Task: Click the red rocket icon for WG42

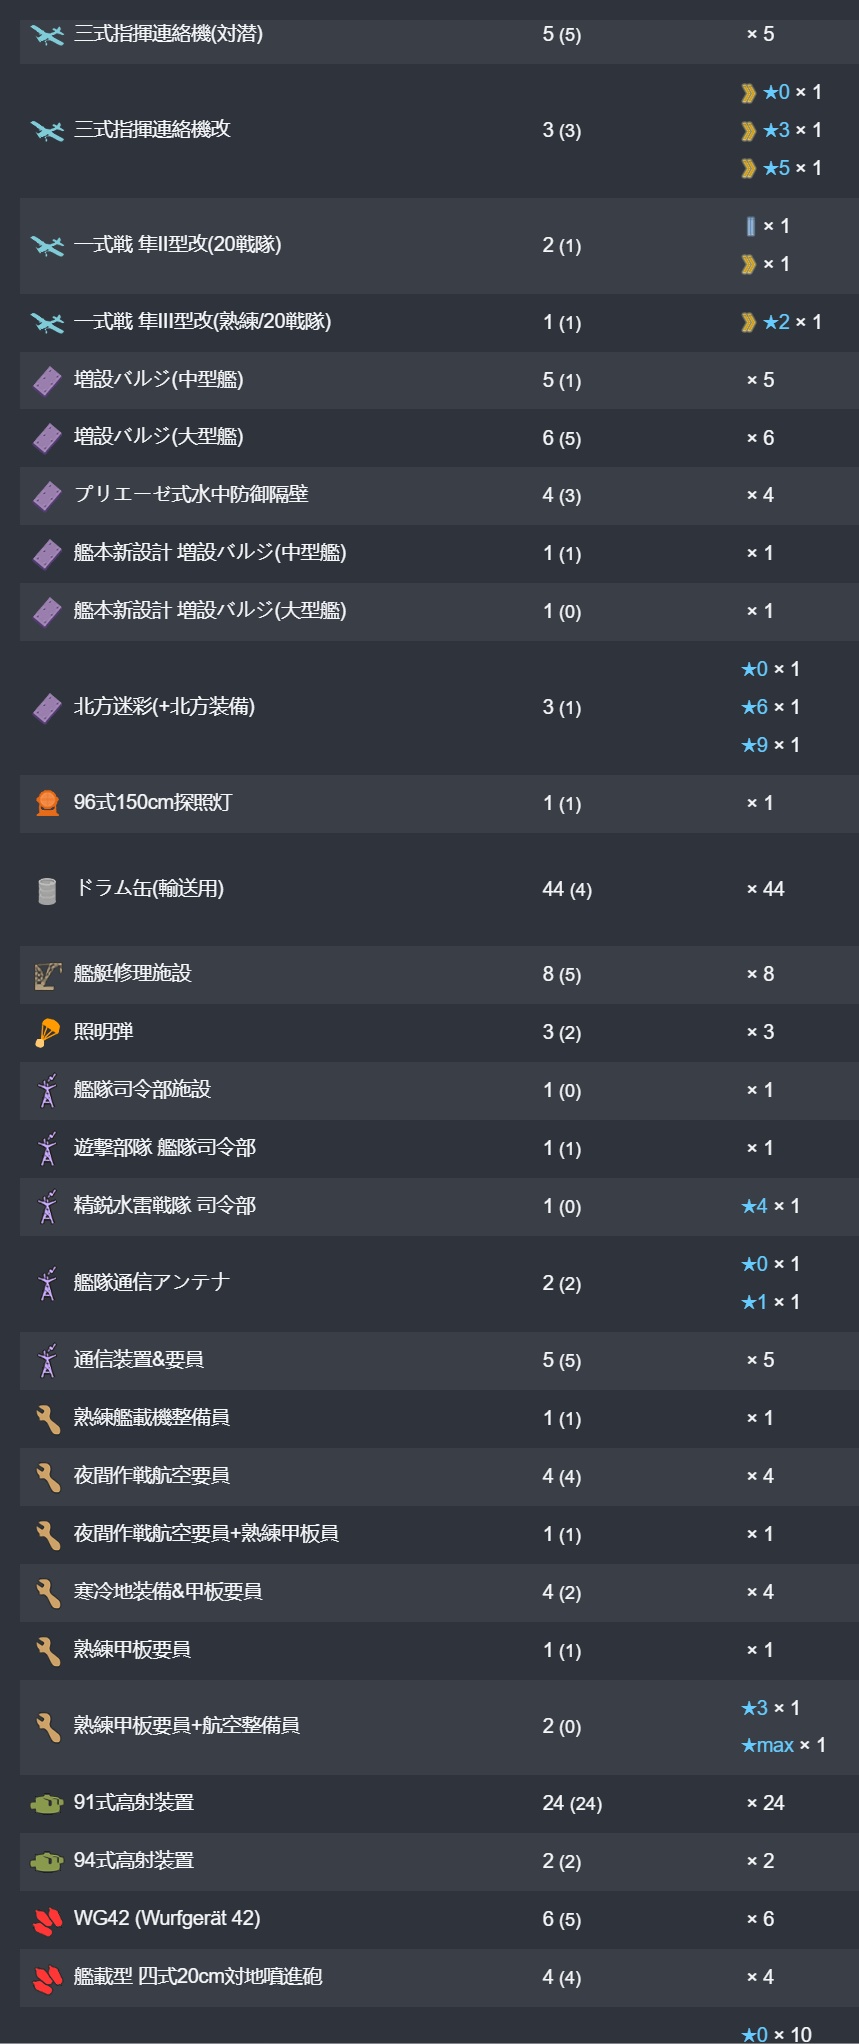Action: click(x=47, y=1920)
